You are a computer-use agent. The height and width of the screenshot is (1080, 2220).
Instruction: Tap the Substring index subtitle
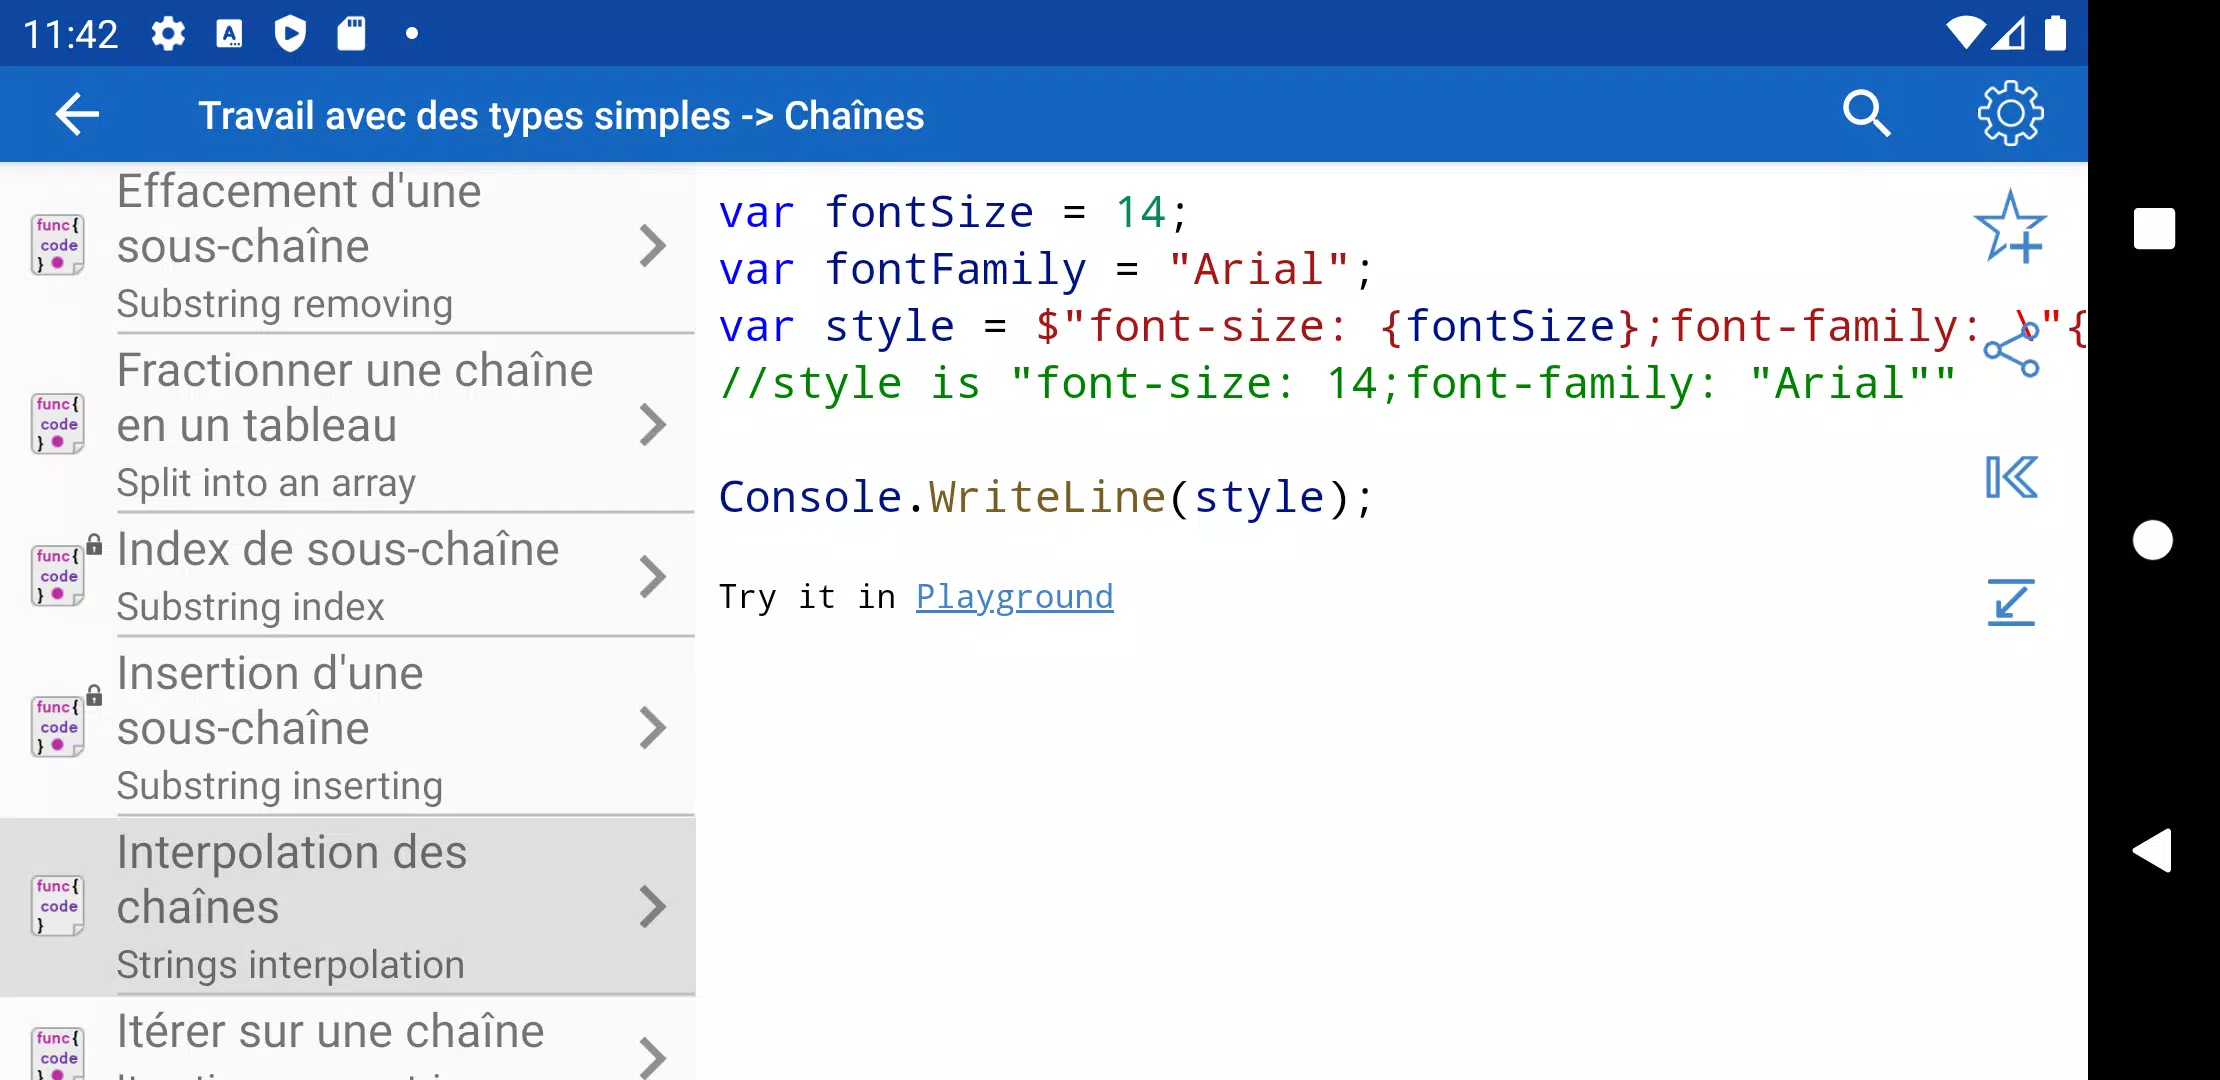click(250, 607)
